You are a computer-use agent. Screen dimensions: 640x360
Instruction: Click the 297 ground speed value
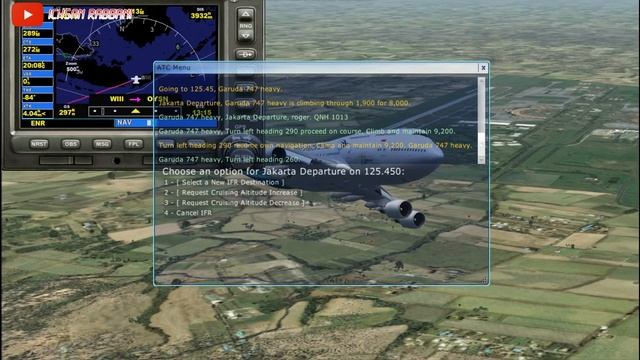coord(67,112)
